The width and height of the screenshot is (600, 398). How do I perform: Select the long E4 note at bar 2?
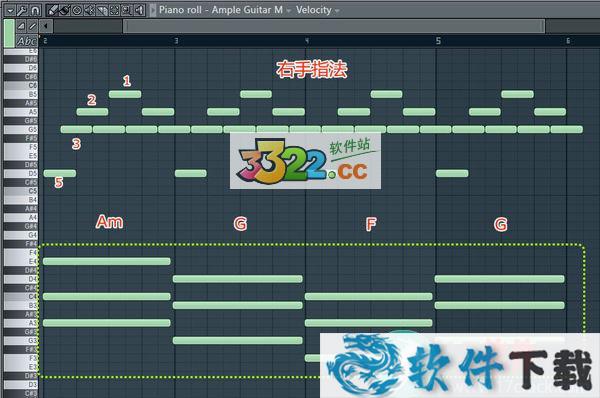(107, 261)
